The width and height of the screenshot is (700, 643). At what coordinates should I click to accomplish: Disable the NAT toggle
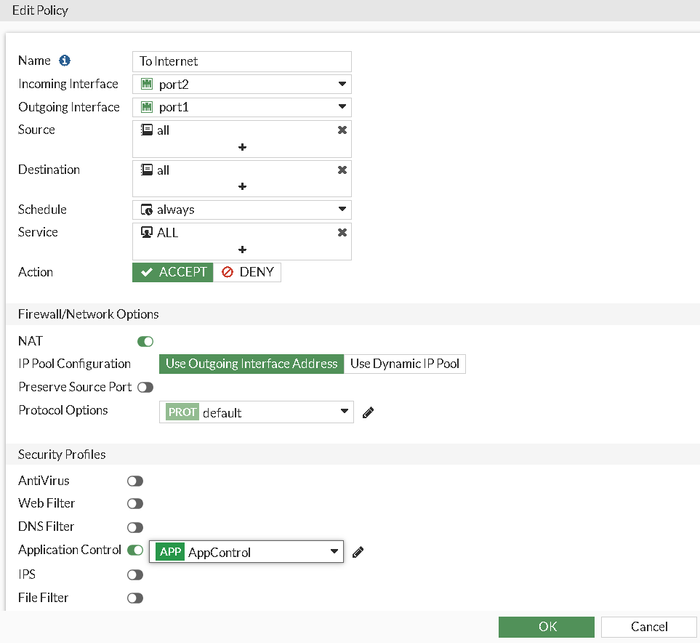(x=146, y=342)
